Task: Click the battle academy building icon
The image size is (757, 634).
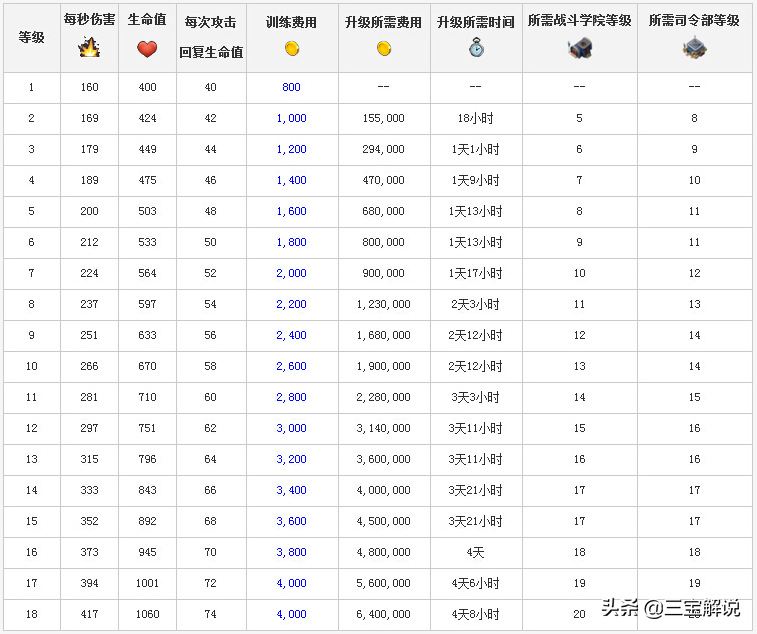Action: [580, 48]
